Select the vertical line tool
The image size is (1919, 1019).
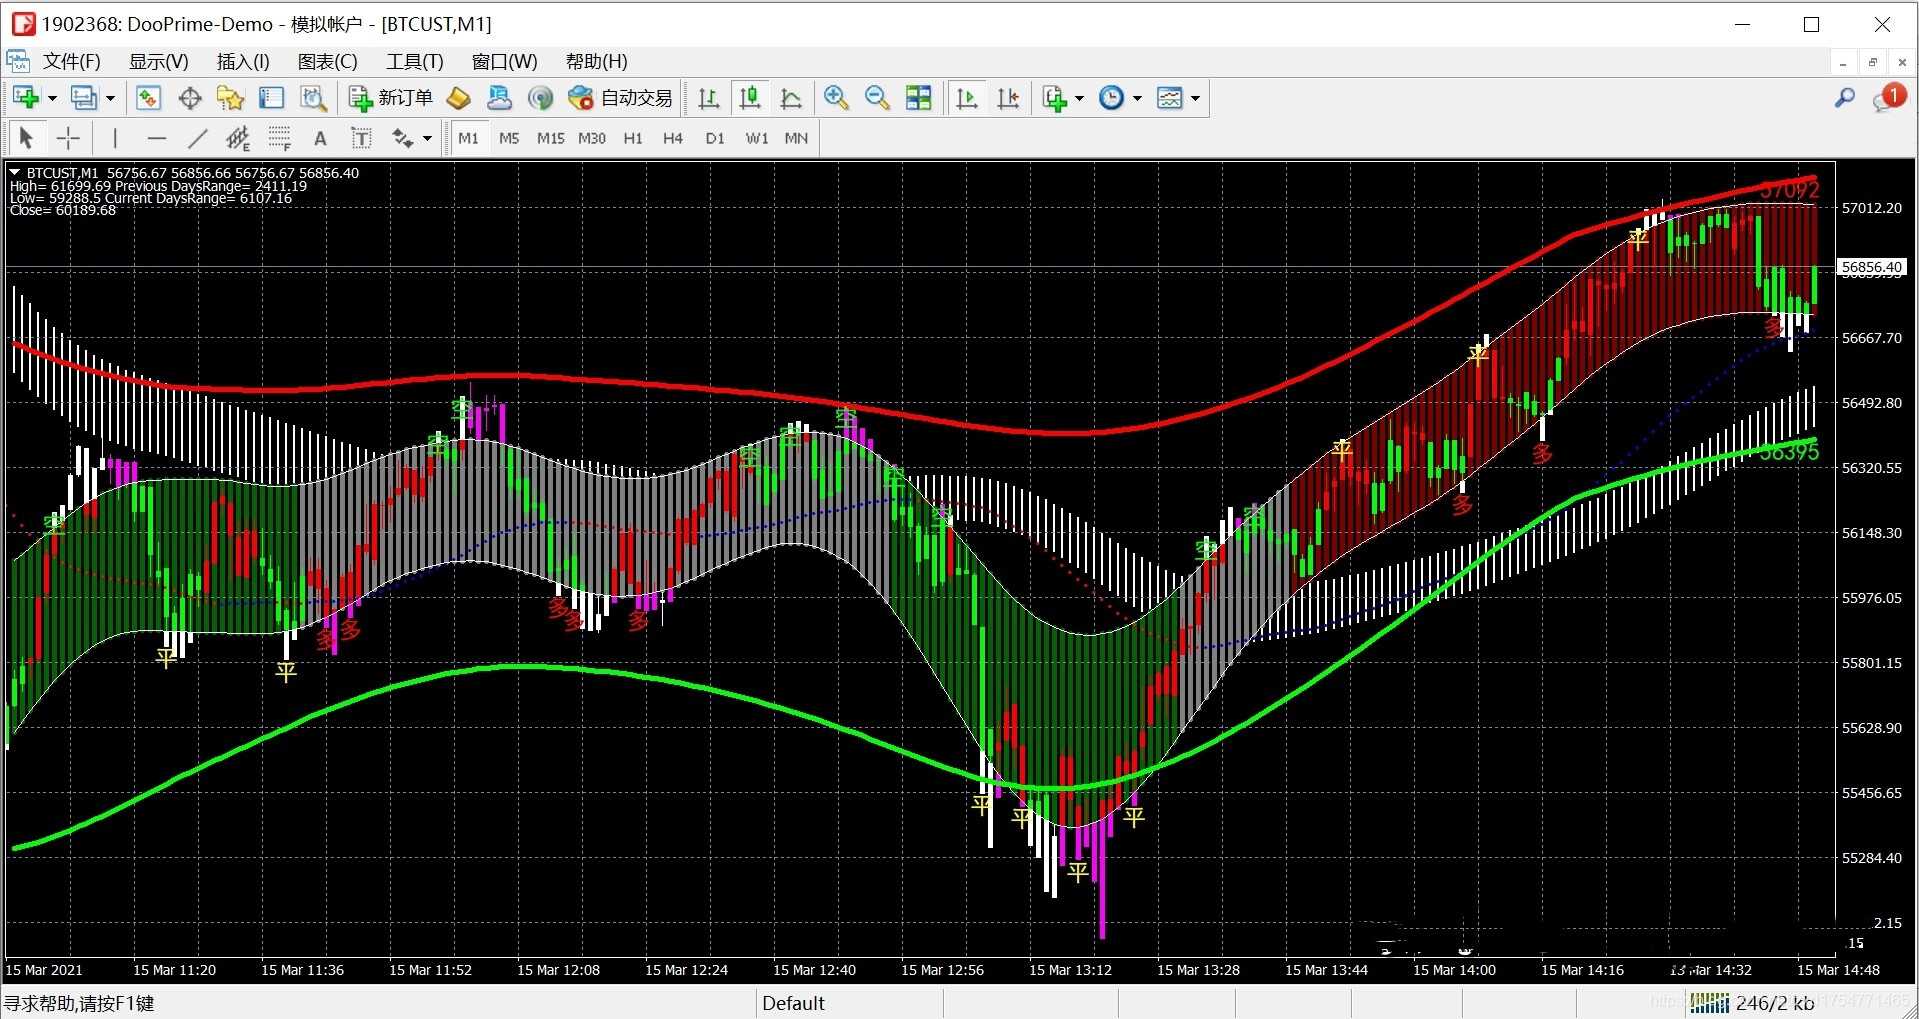pyautogui.click(x=115, y=138)
